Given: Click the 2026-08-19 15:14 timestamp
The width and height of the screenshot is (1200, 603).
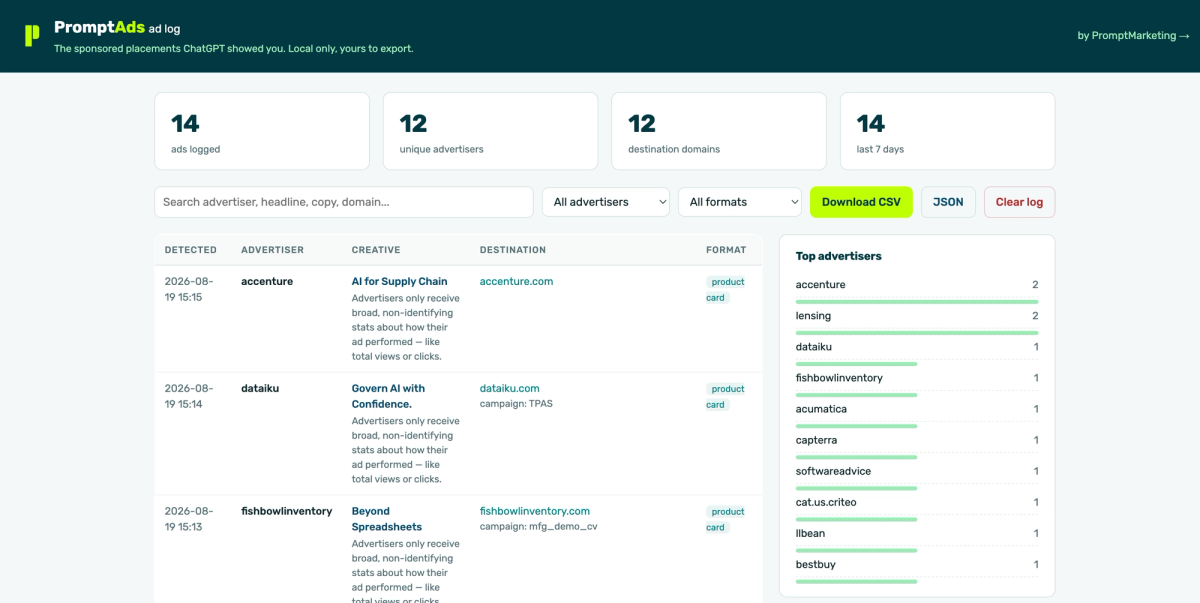Looking at the screenshot, I should click(x=189, y=396).
